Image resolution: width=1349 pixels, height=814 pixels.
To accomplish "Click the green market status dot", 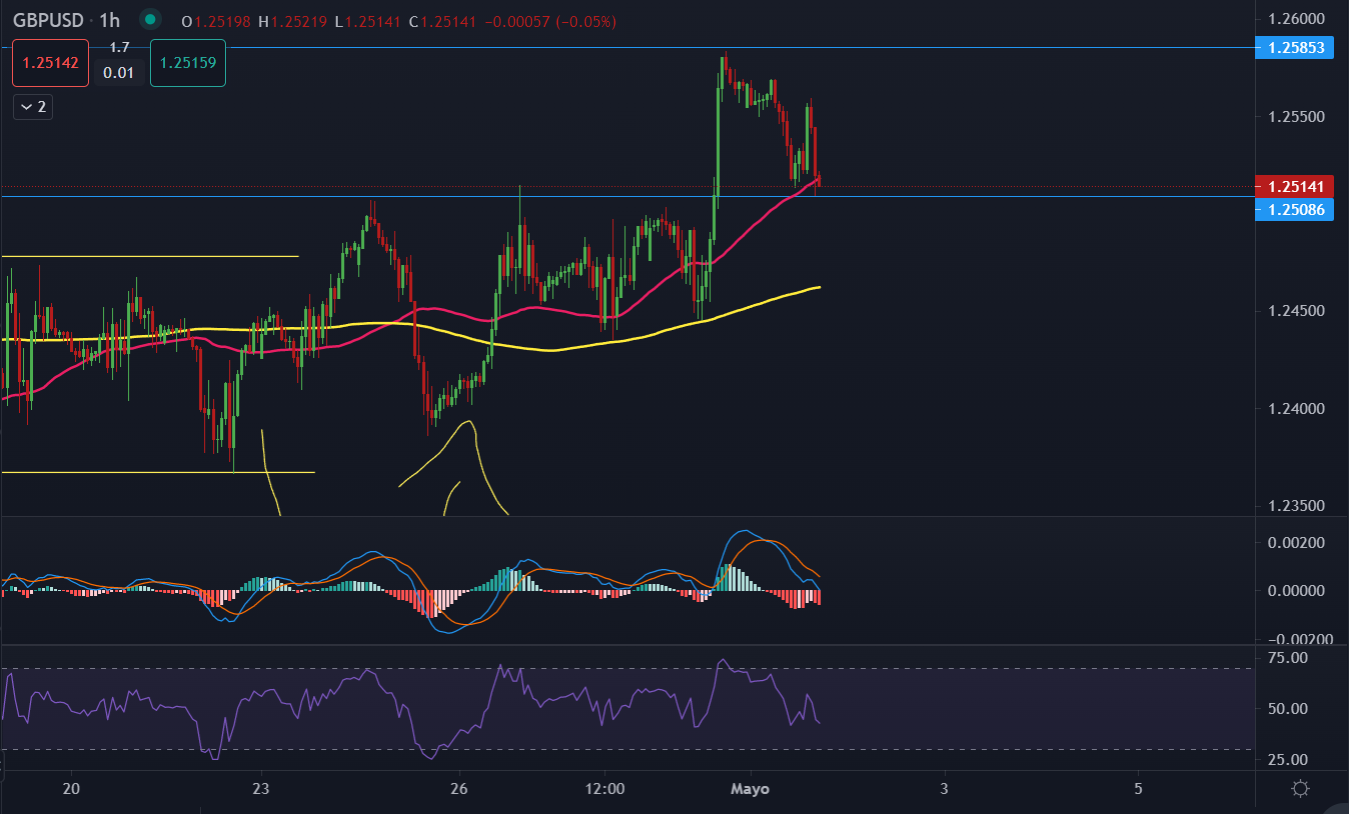I will pos(150,19).
